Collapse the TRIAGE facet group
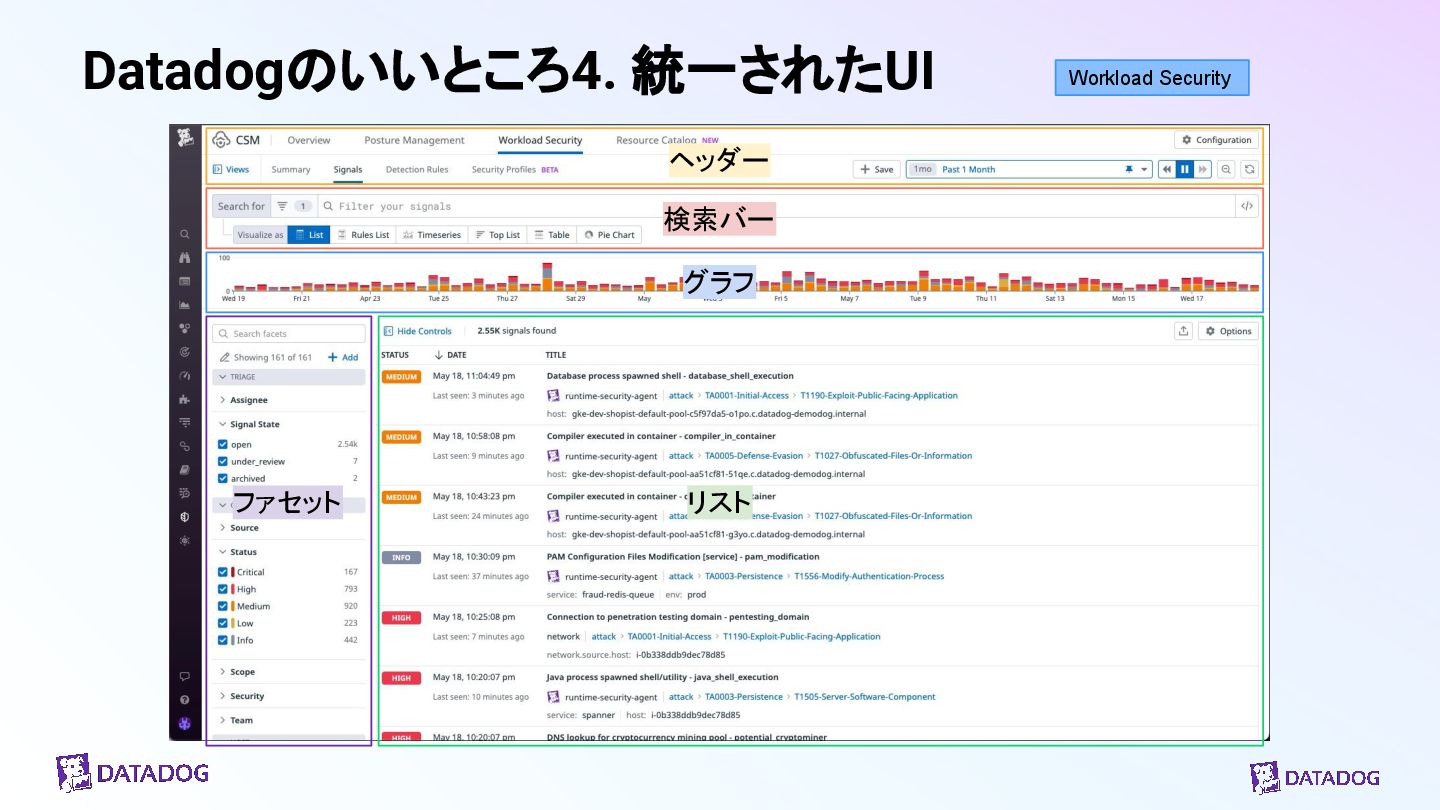 pos(289,377)
